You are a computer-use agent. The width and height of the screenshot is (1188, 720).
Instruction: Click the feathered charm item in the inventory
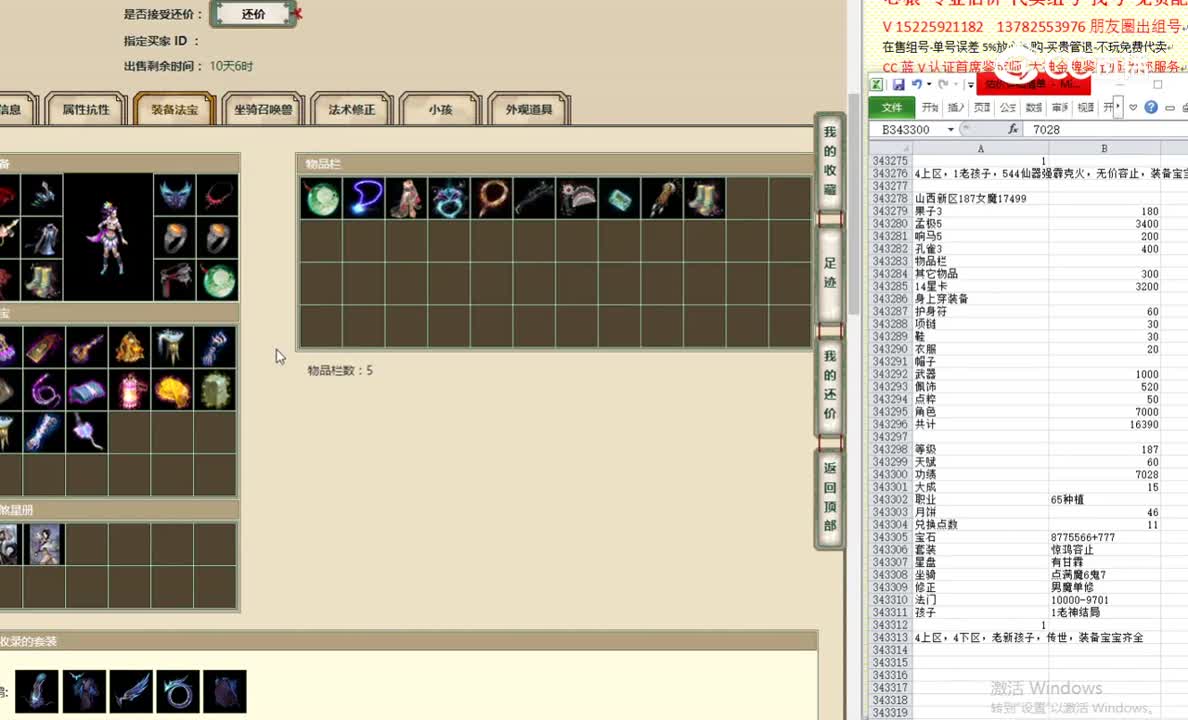tap(661, 199)
